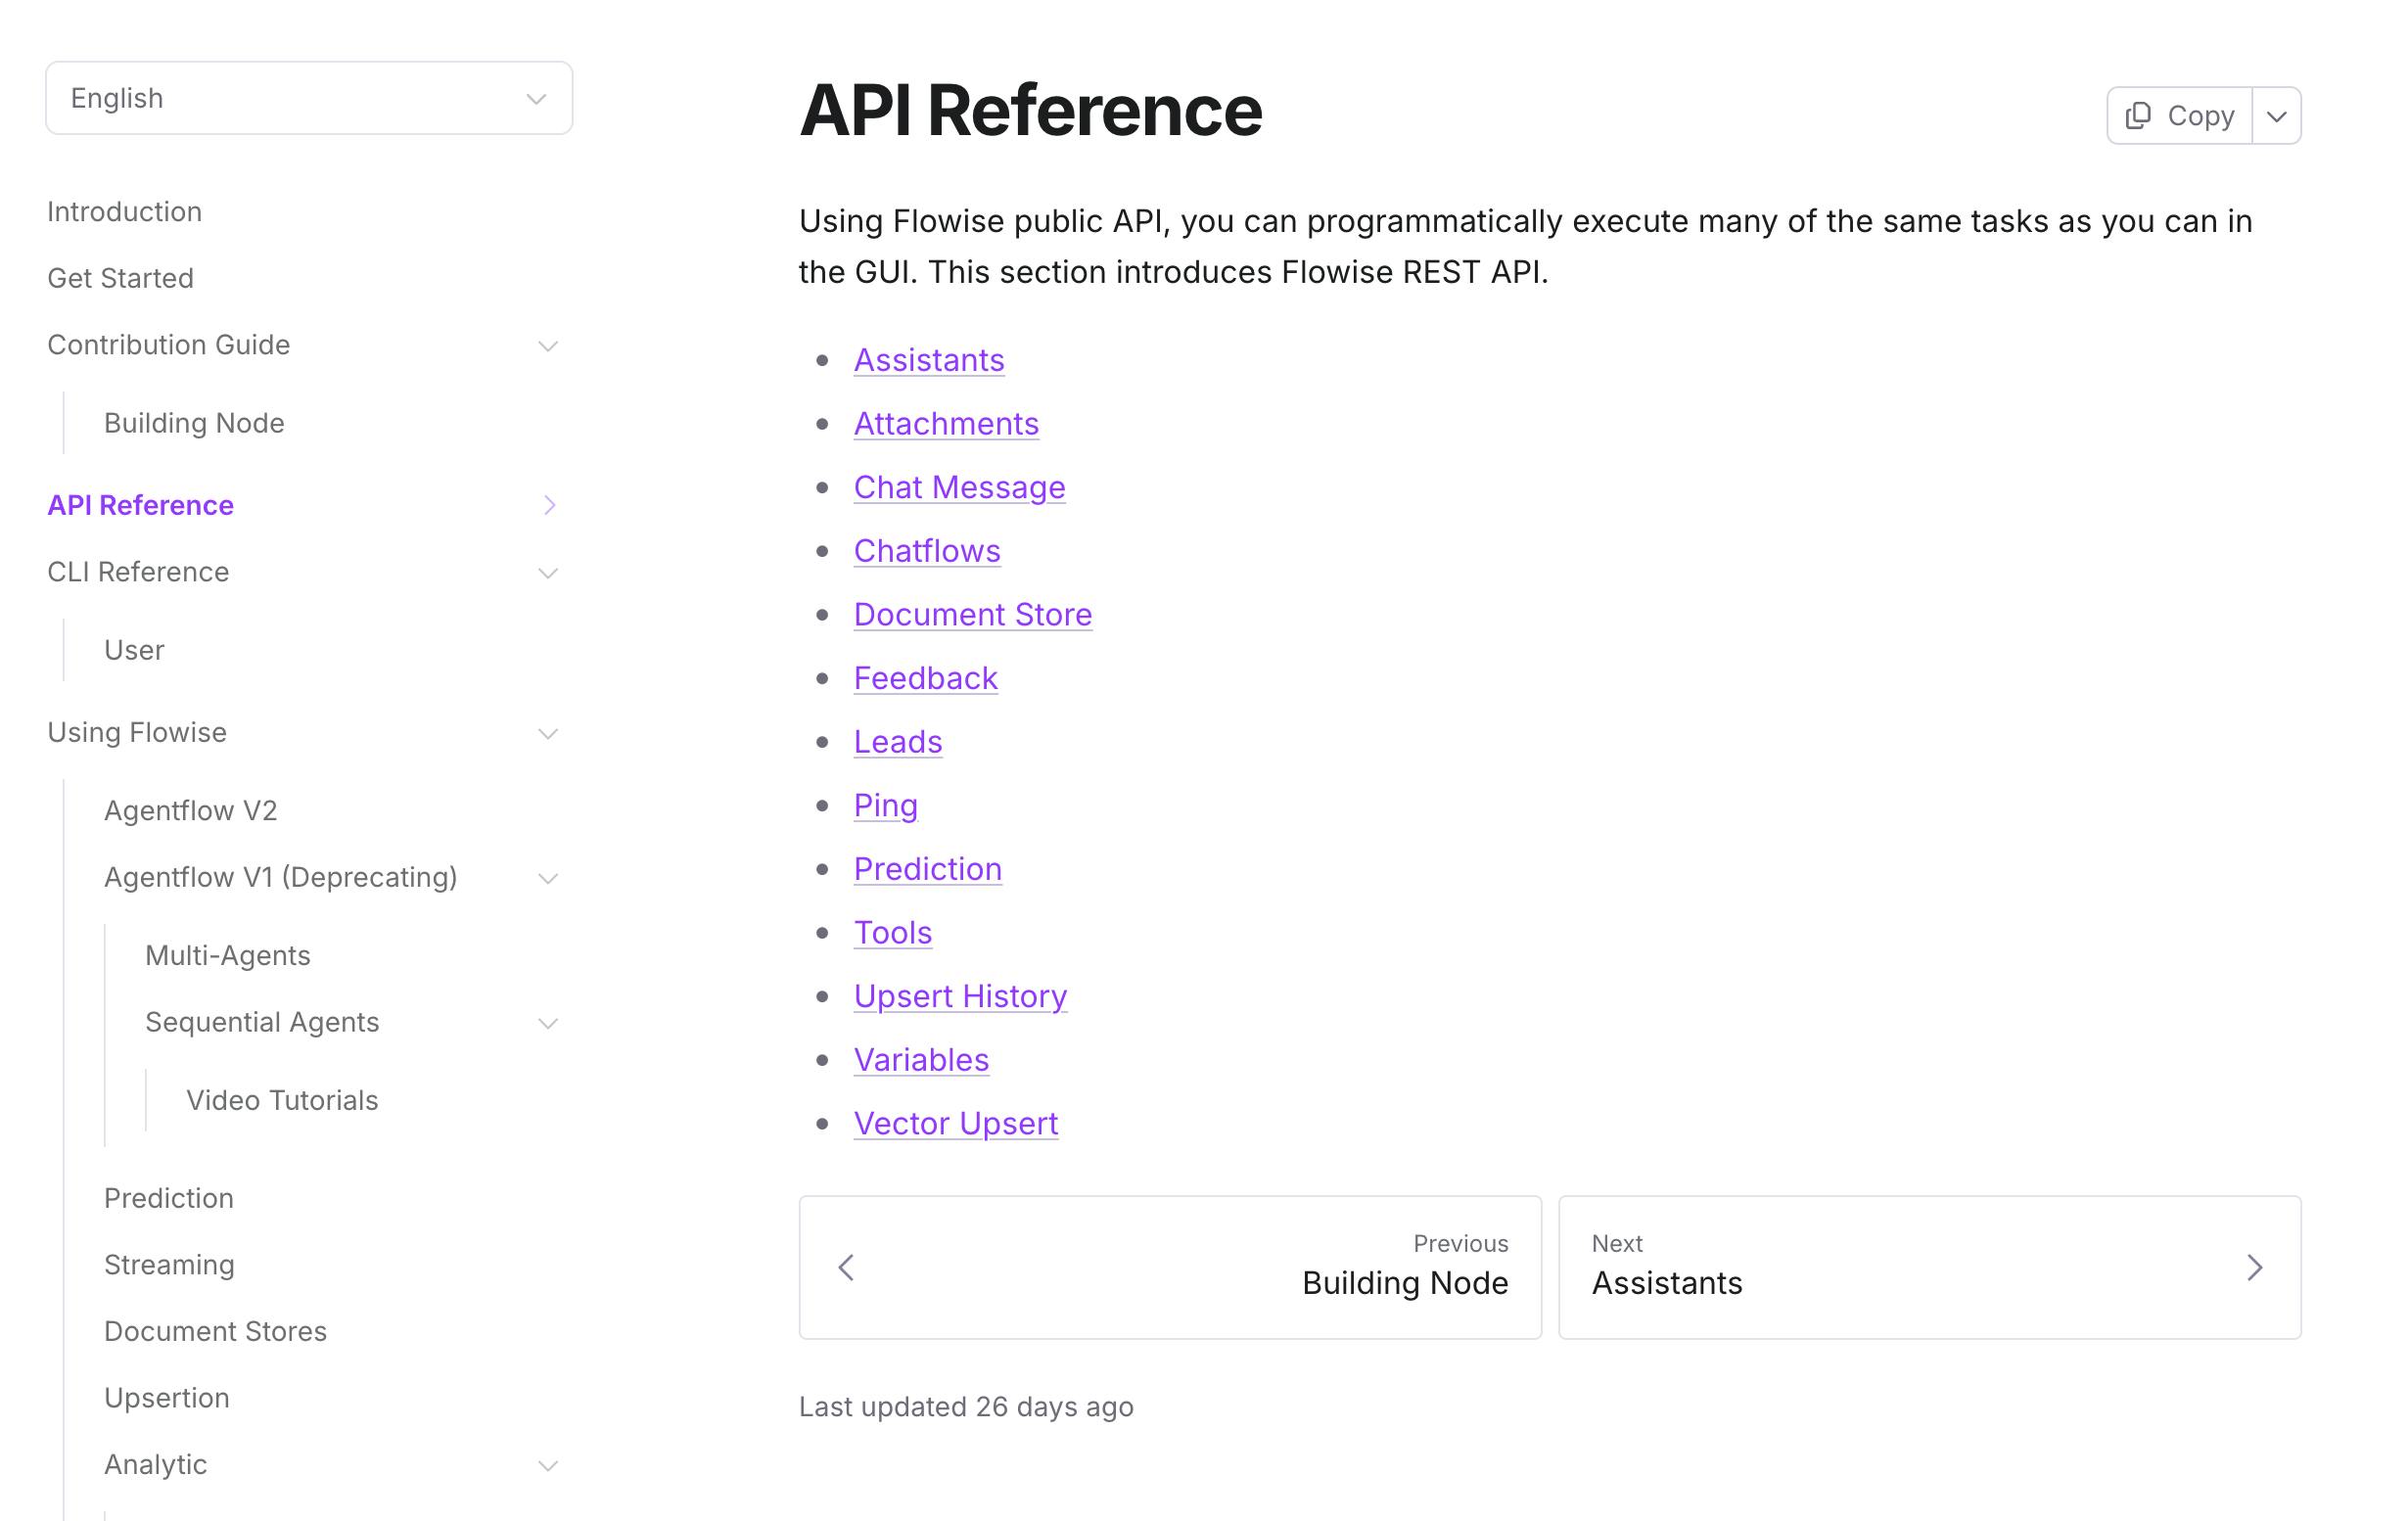Open the Assistants API link
Image resolution: width=2408 pixels, height=1521 pixels.
(929, 360)
